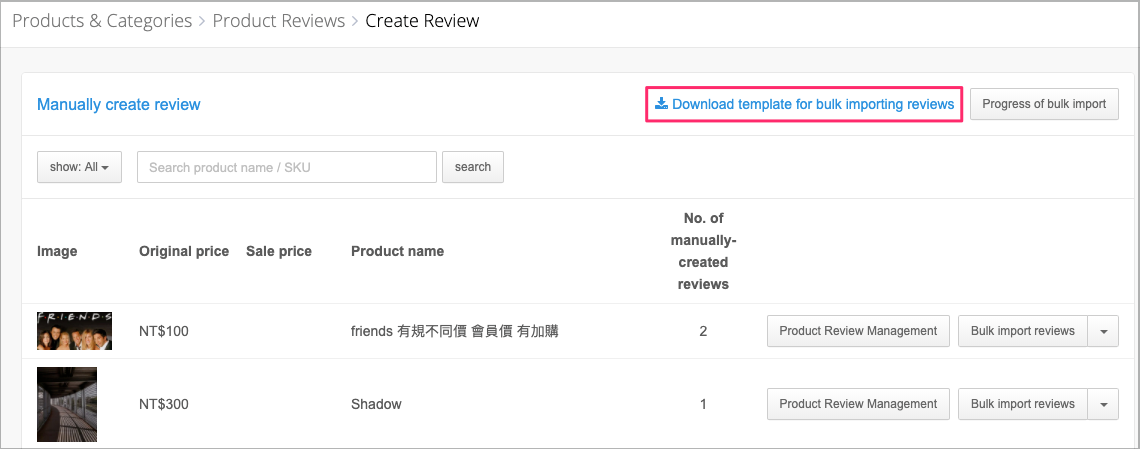Screen dimensions: 1140x449
Task: Click the Original price column header
Action: [184, 251]
